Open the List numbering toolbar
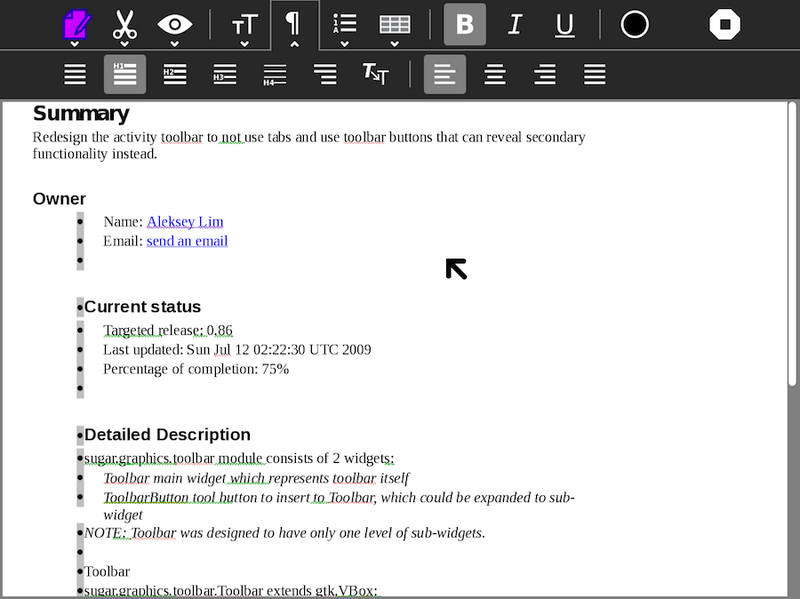This screenshot has height=599, width=800. click(344, 25)
